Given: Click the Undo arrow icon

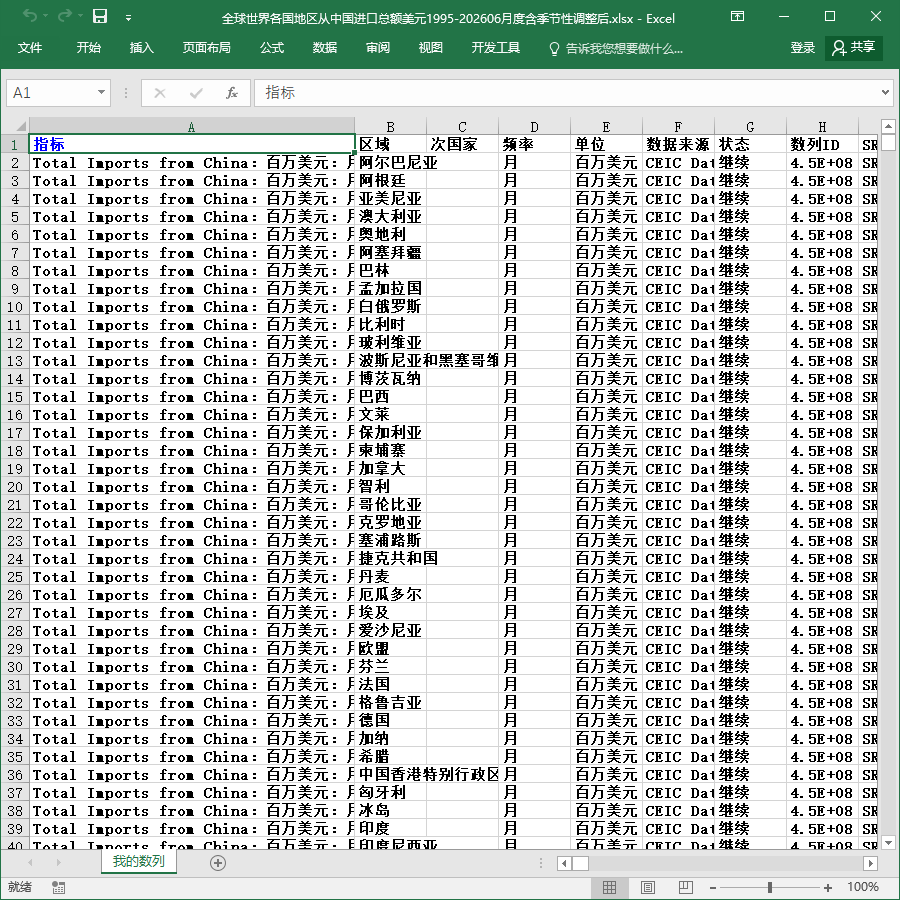Looking at the screenshot, I should (30, 17).
